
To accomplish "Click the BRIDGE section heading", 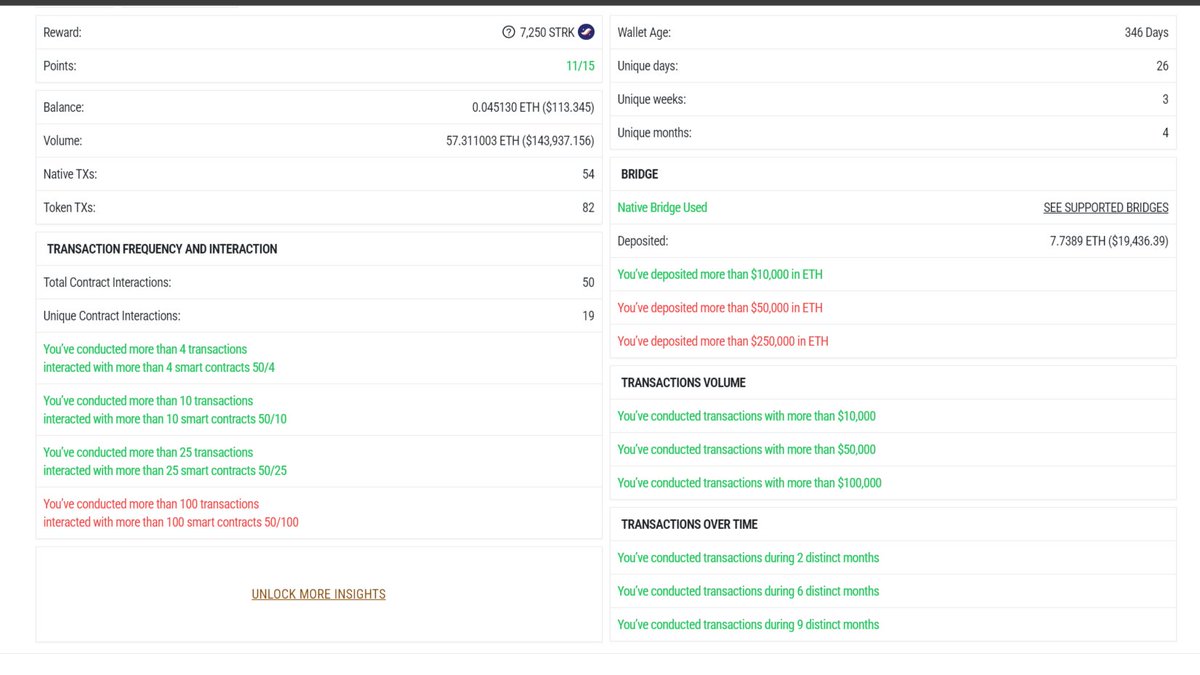I will click(640, 174).
